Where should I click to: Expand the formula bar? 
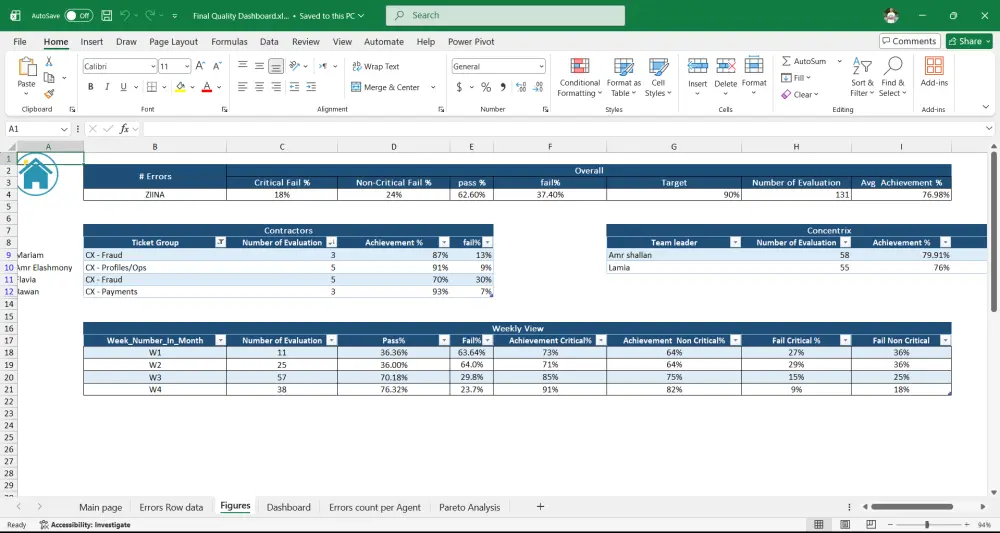tap(989, 129)
